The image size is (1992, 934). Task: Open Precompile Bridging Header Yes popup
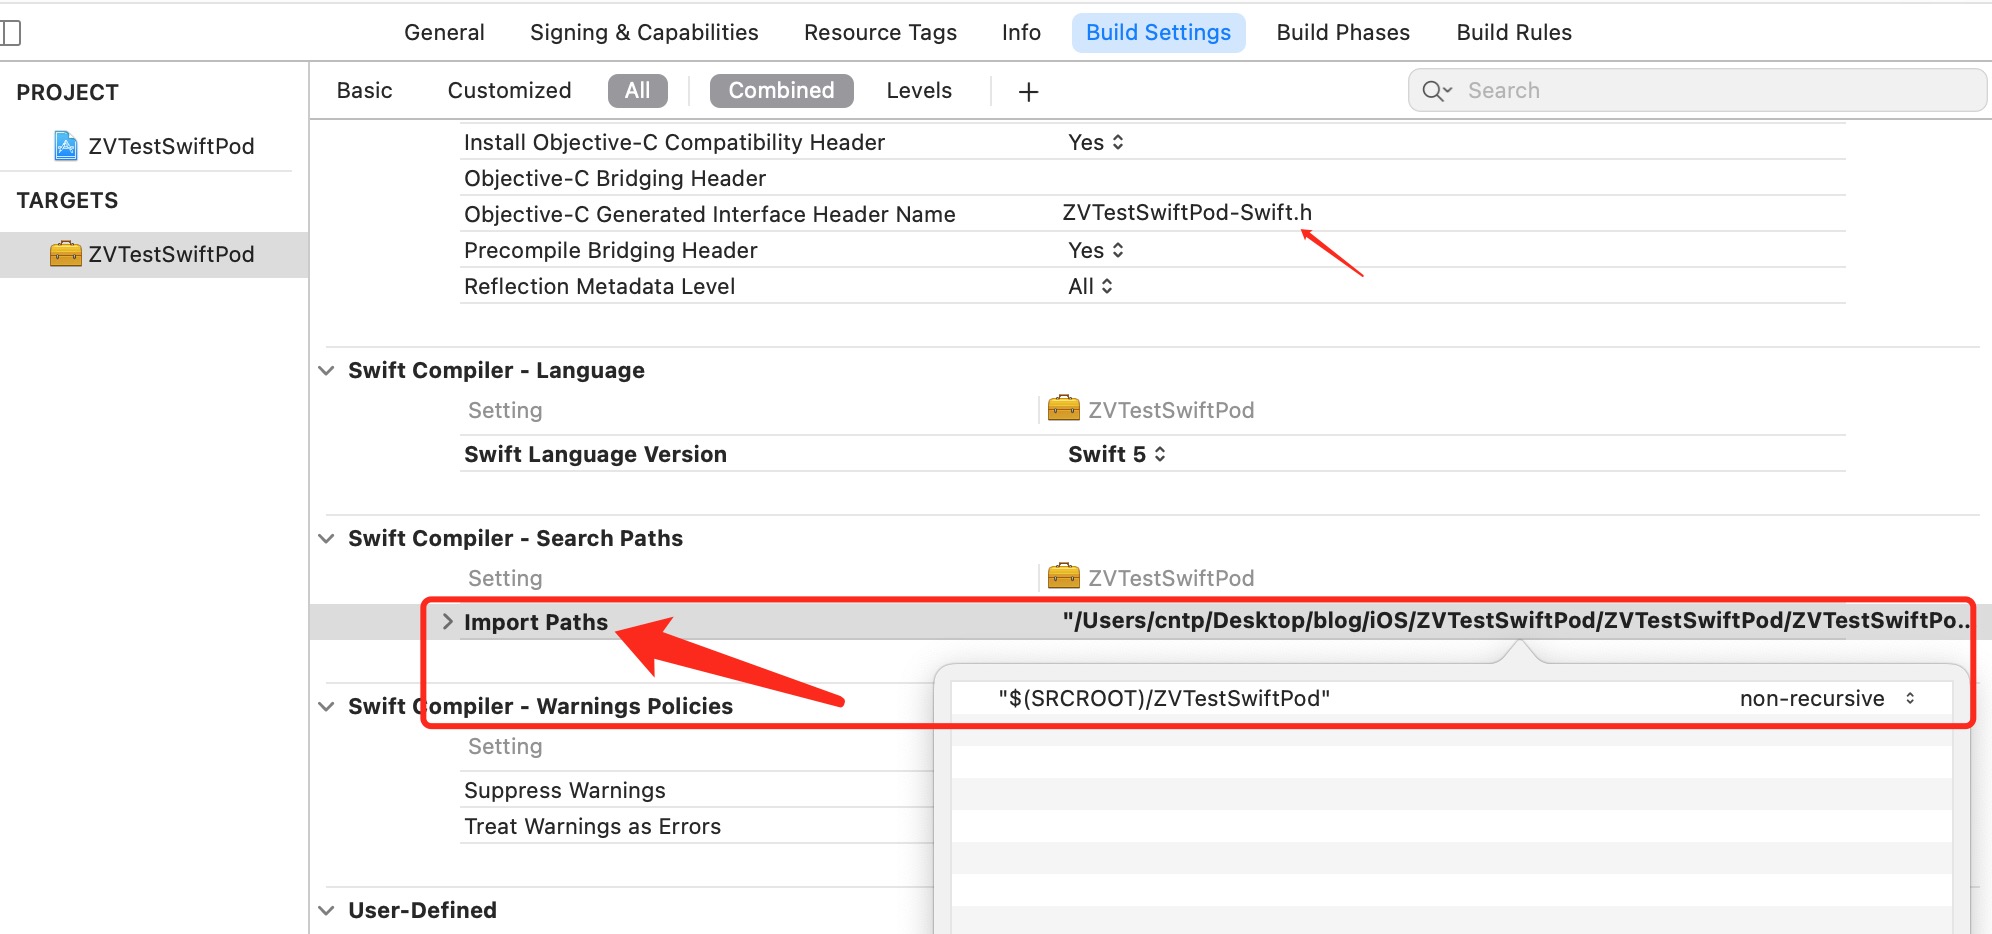click(1095, 250)
